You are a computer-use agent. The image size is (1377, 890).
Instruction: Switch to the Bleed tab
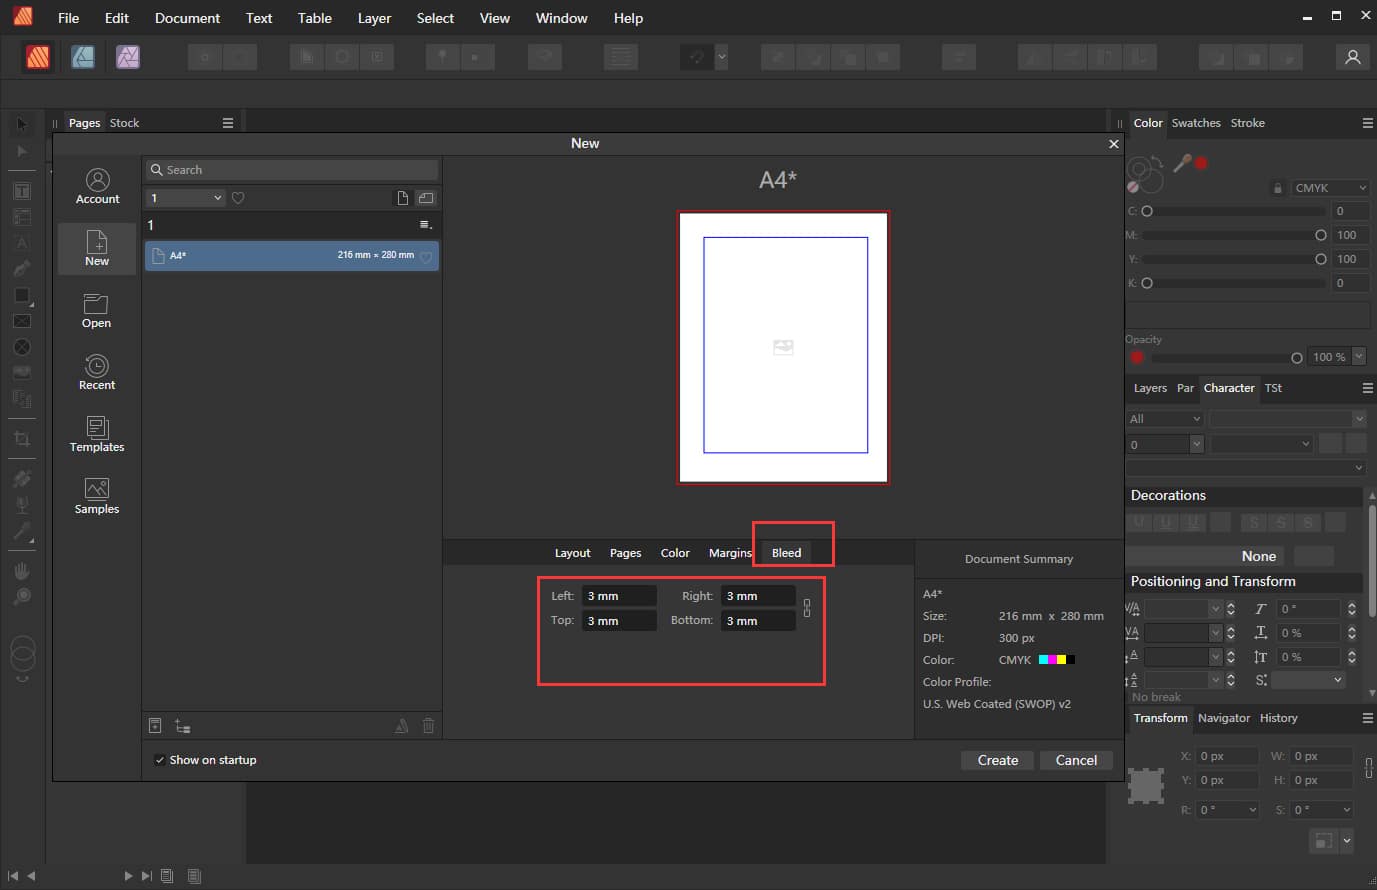[786, 553]
